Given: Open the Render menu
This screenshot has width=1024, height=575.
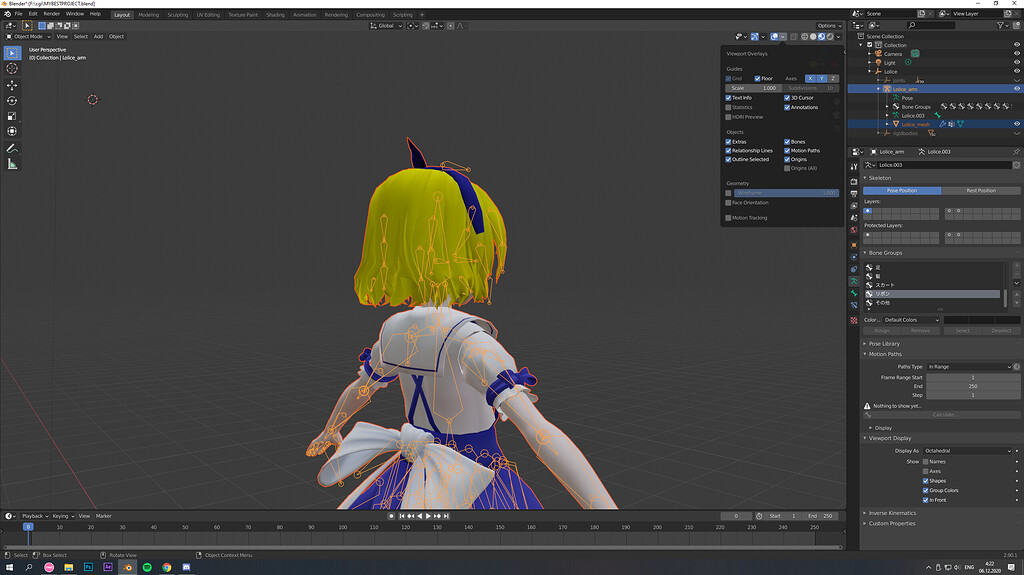Looking at the screenshot, I should tap(52, 14).
